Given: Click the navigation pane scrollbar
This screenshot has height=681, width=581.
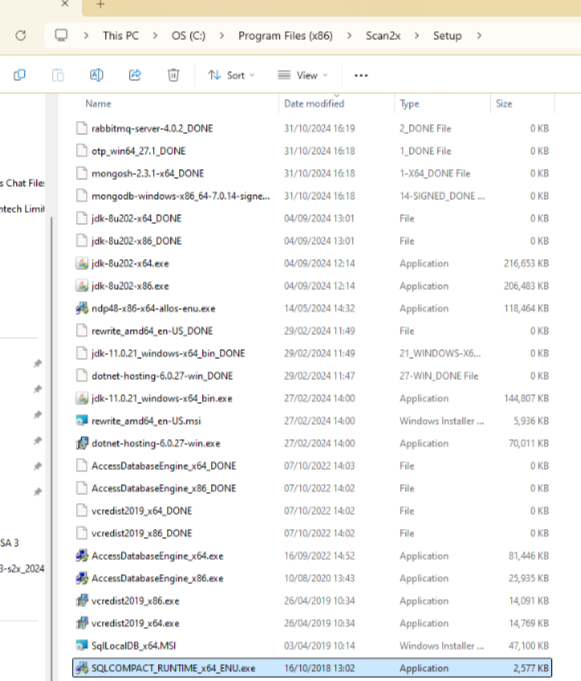Looking at the screenshot, I should [x=52, y=447].
